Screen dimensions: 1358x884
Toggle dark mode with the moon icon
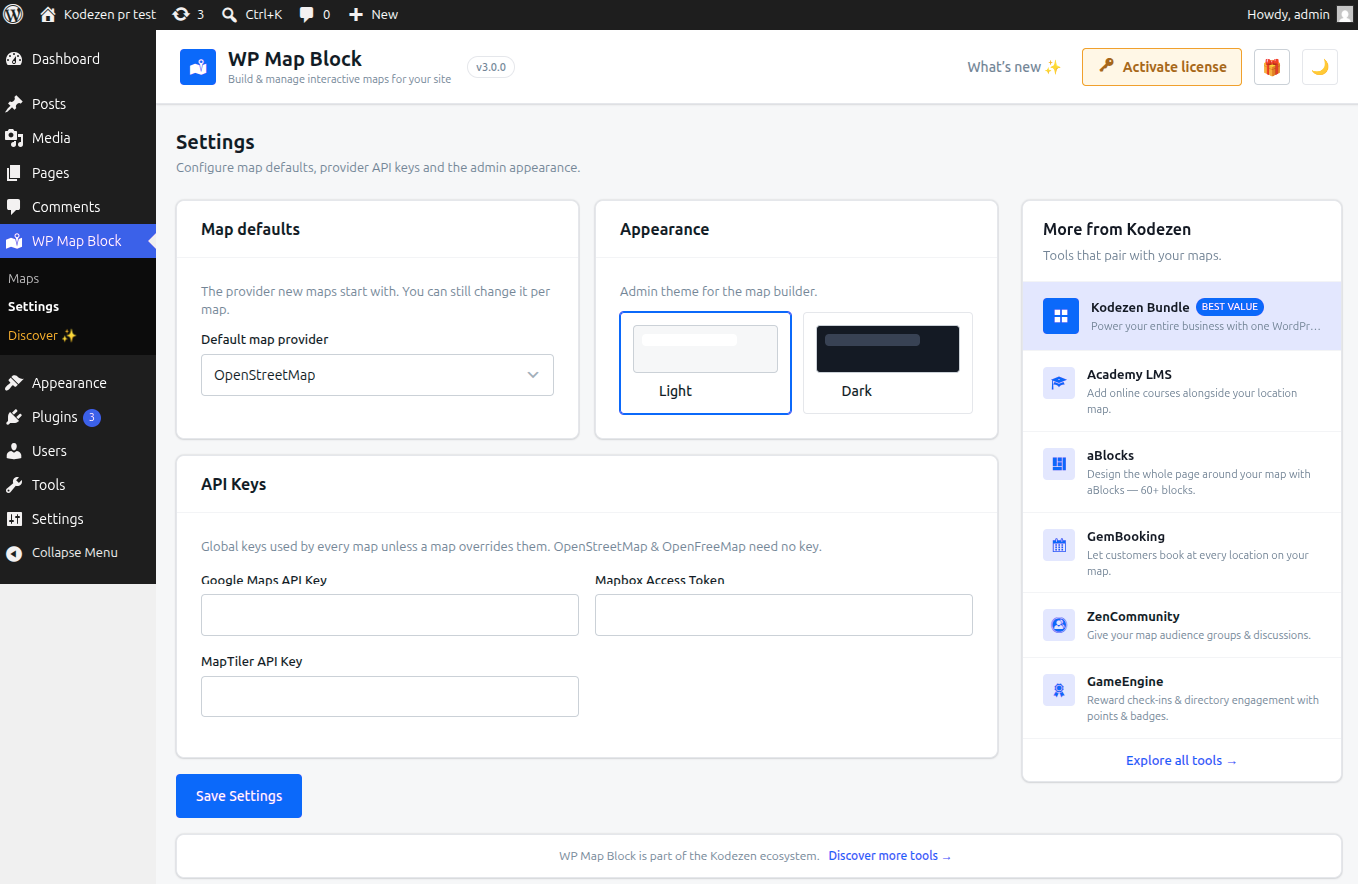pos(1320,67)
